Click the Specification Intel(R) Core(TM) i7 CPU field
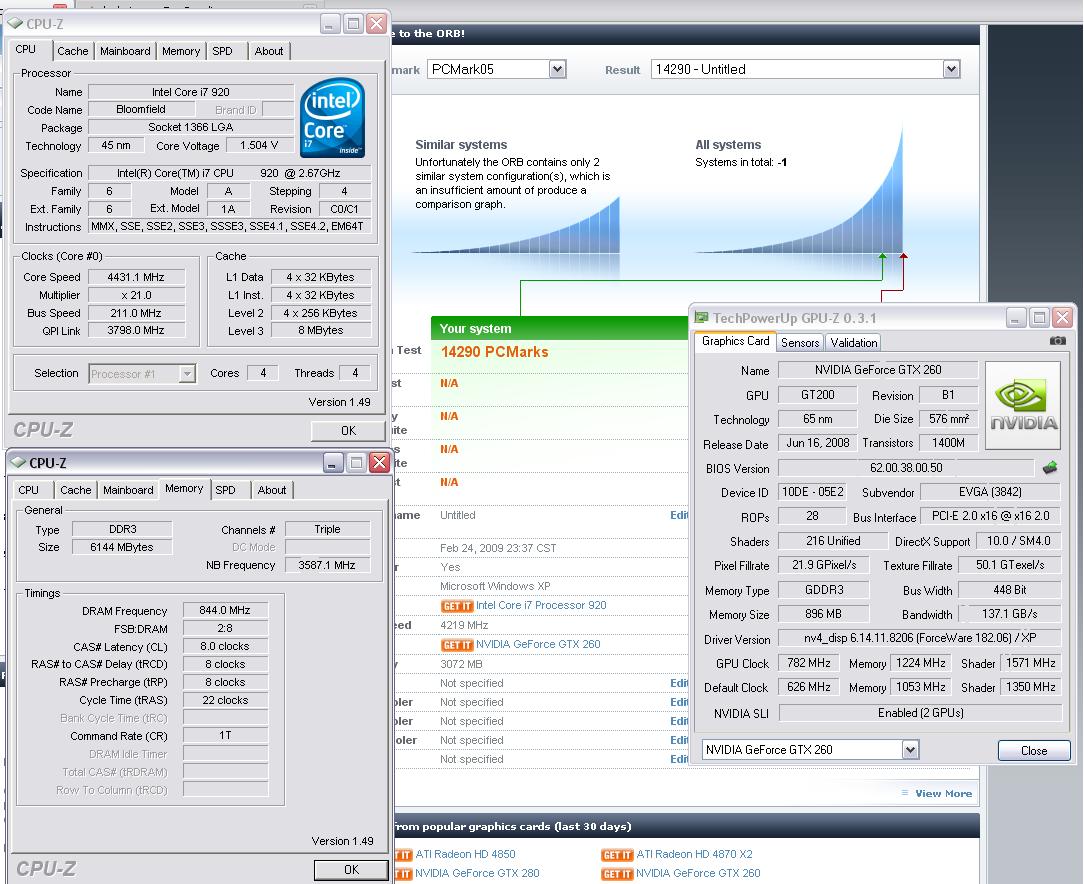The width and height of the screenshot is (1084, 884). (x=230, y=173)
